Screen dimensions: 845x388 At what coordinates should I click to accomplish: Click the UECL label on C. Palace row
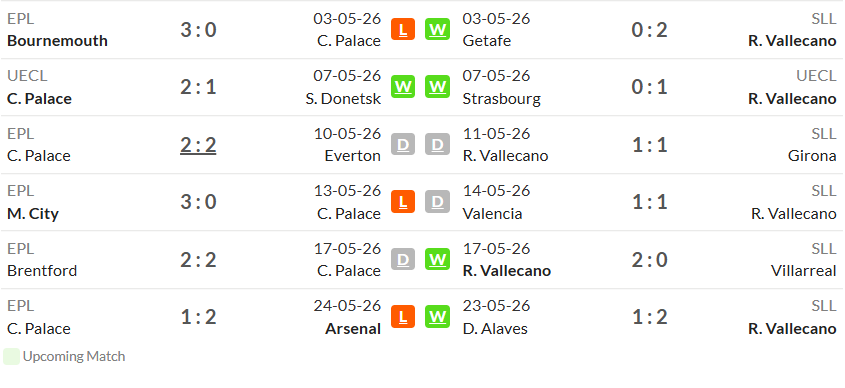pyautogui.click(x=27, y=76)
